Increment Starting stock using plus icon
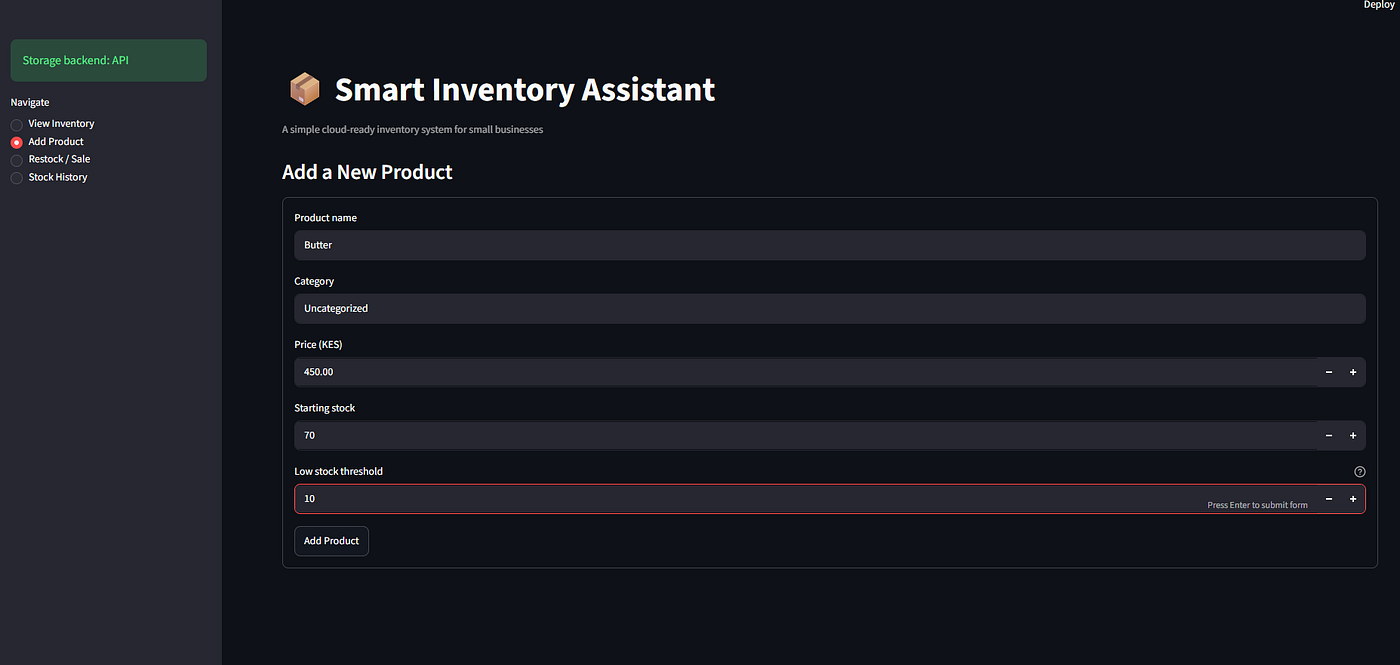This screenshot has width=1400, height=665. click(x=1353, y=436)
